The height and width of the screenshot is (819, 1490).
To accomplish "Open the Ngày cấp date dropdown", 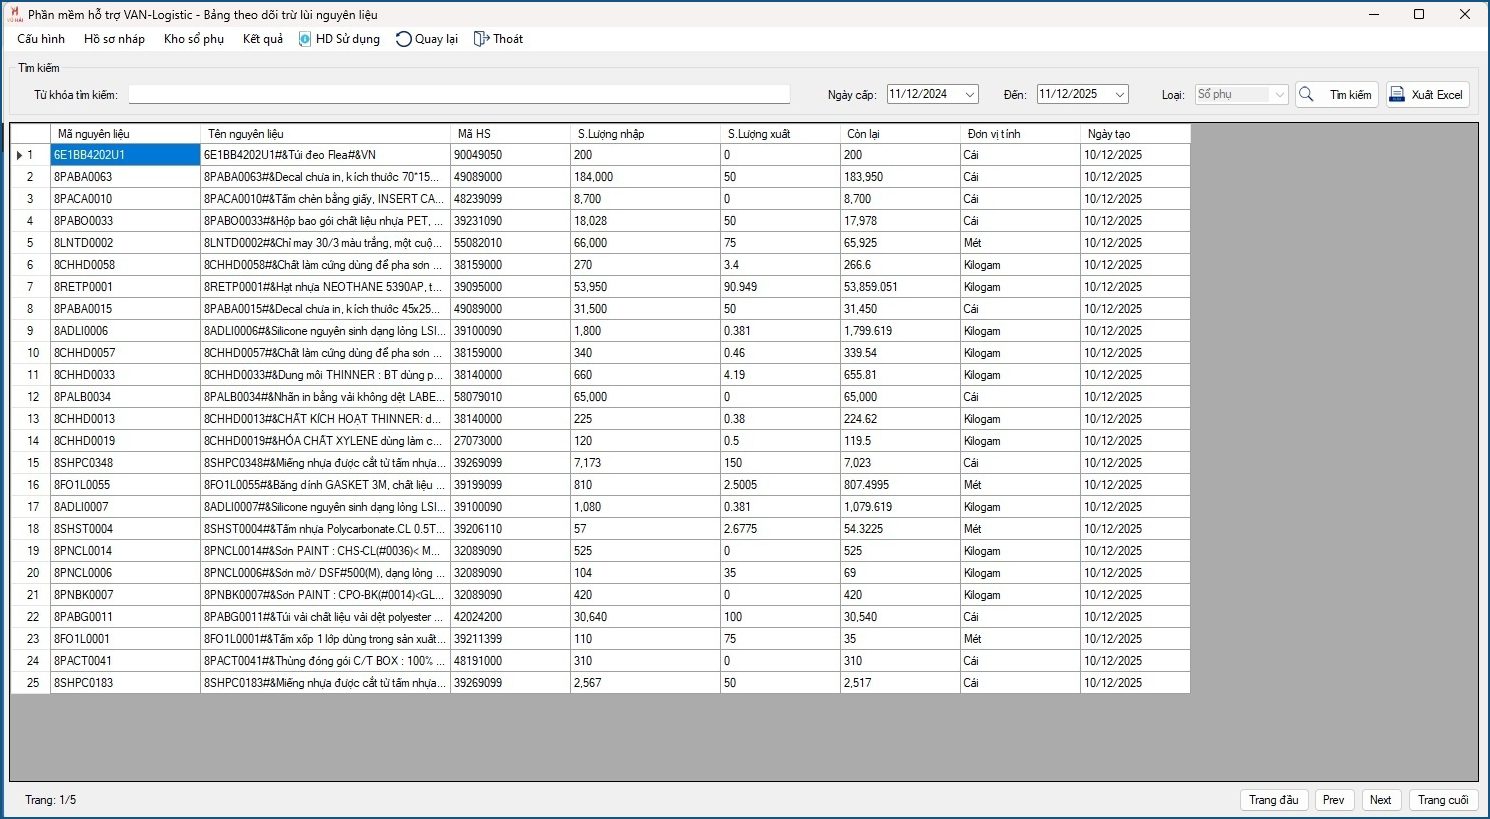I will (x=969, y=95).
